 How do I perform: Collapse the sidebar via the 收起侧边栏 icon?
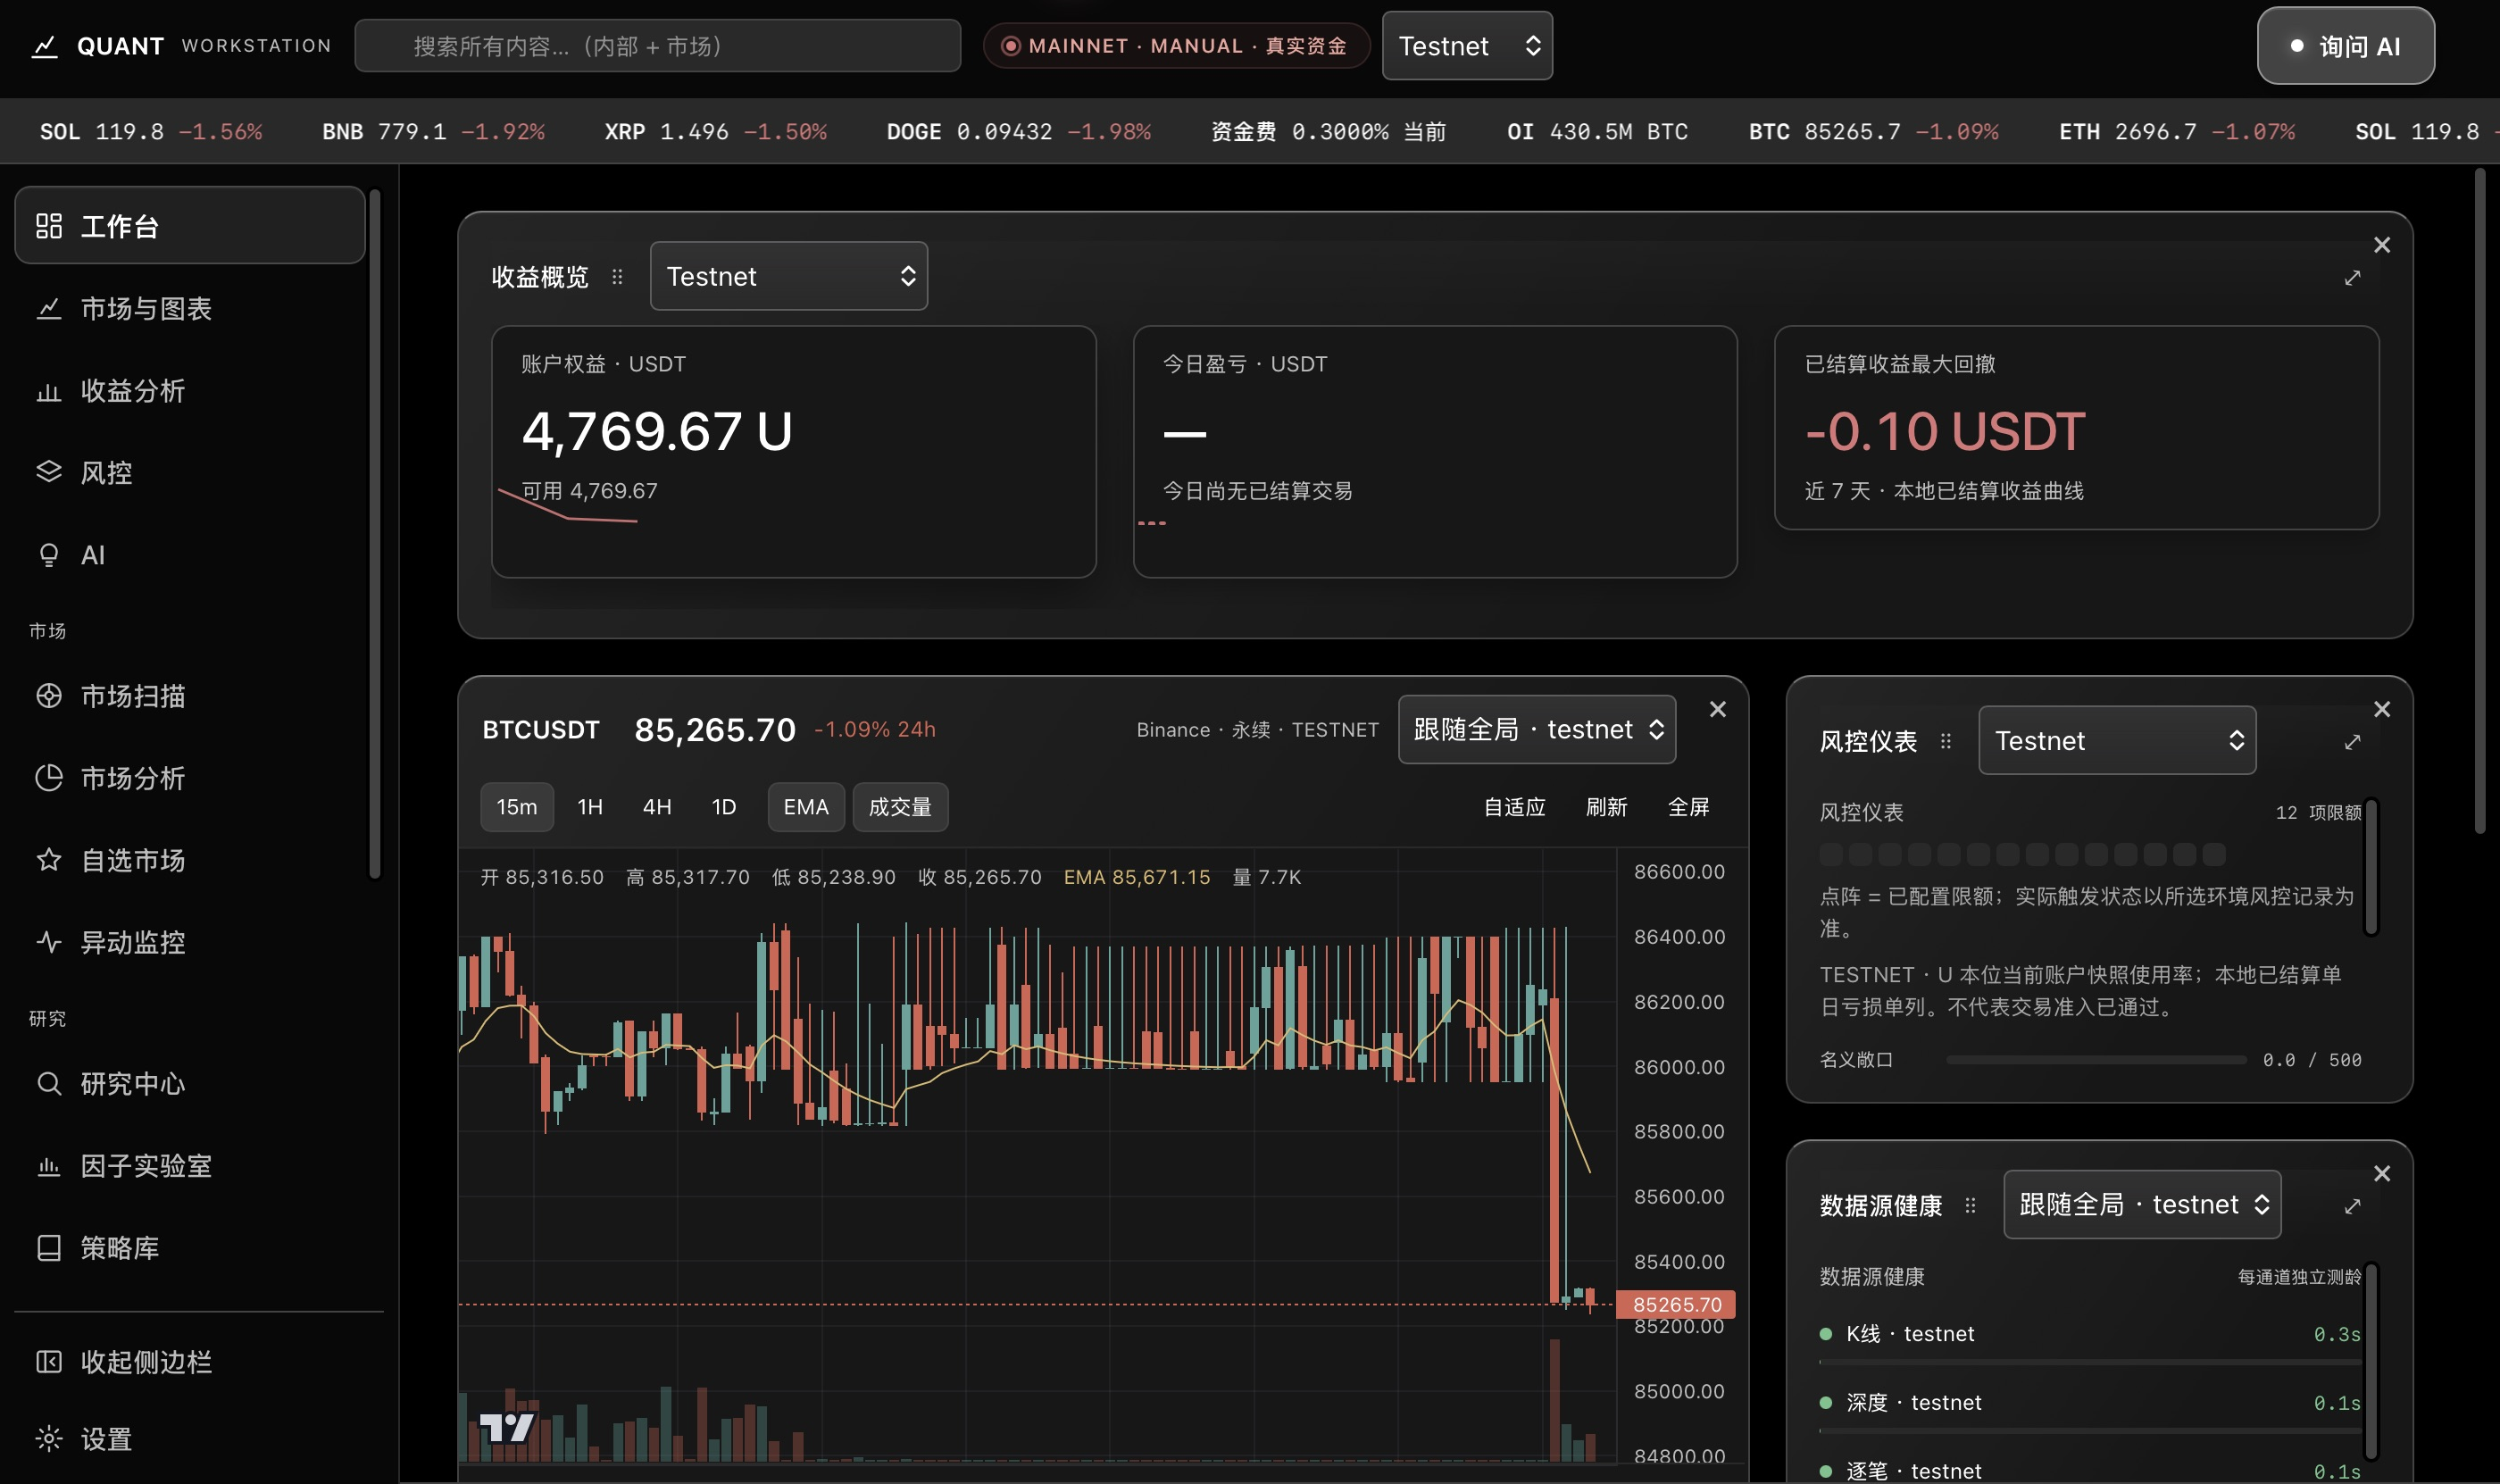tap(49, 1362)
